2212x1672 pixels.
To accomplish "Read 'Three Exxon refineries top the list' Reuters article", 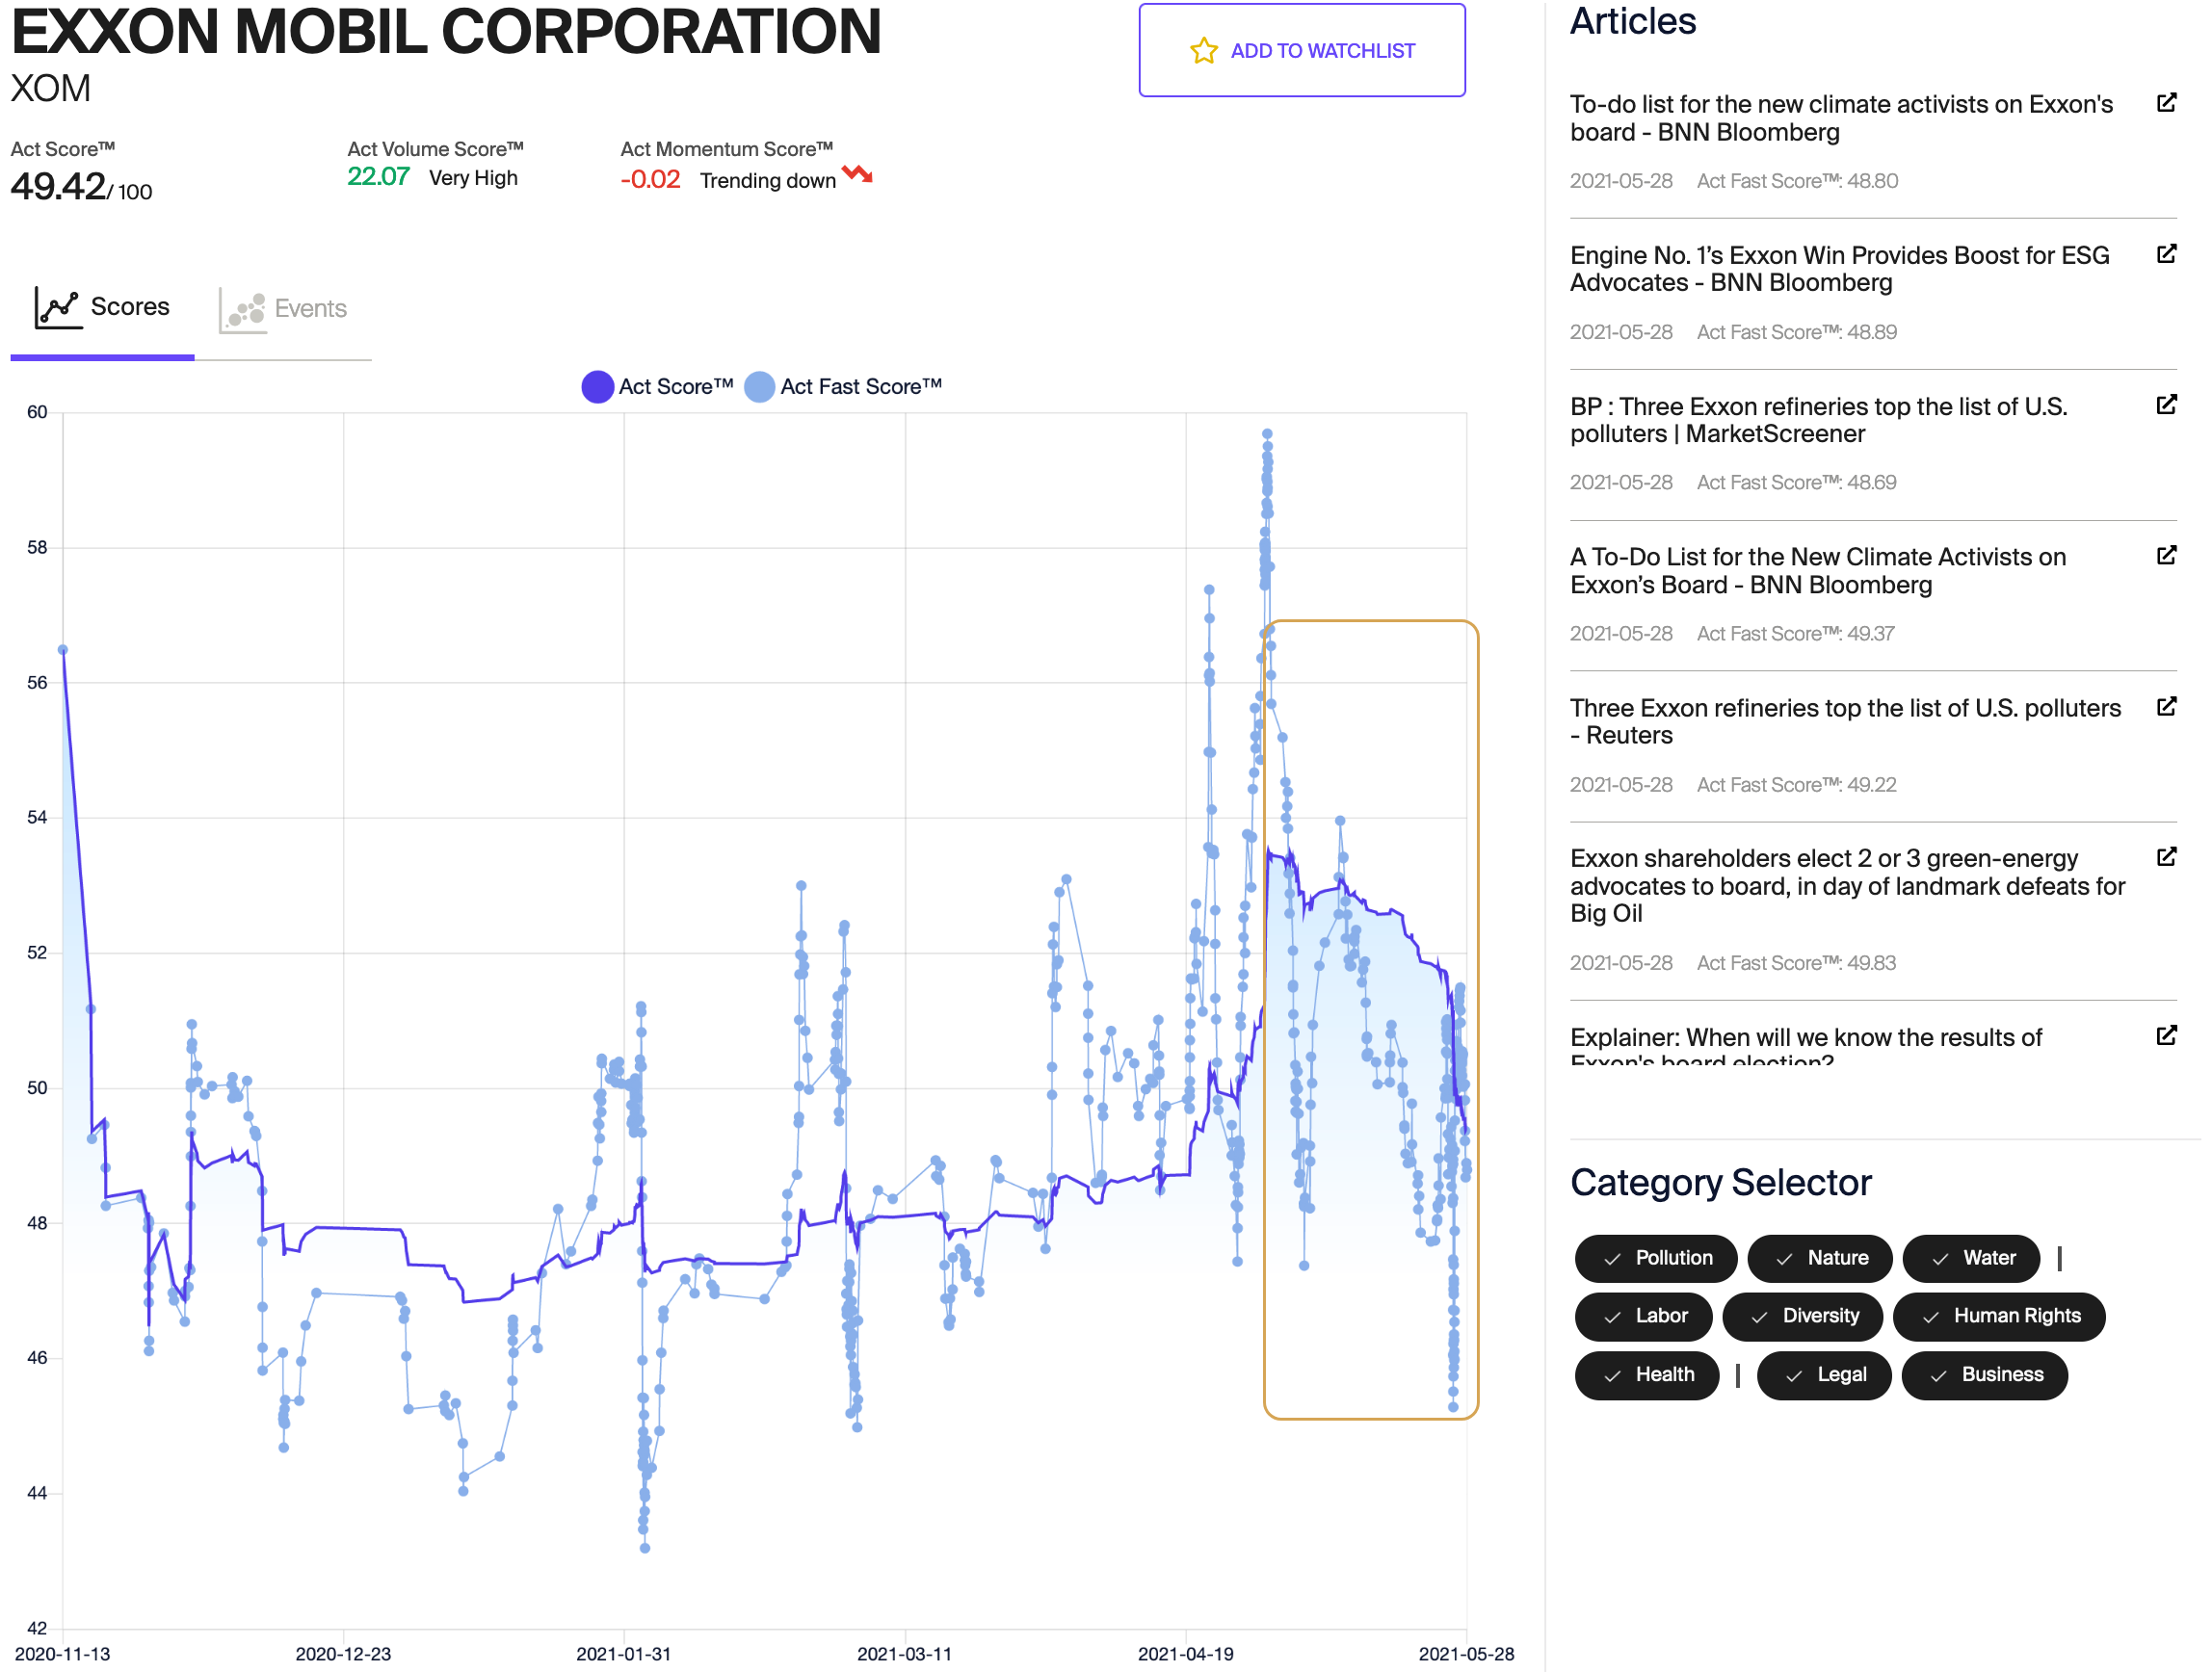I will pos(1845,722).
